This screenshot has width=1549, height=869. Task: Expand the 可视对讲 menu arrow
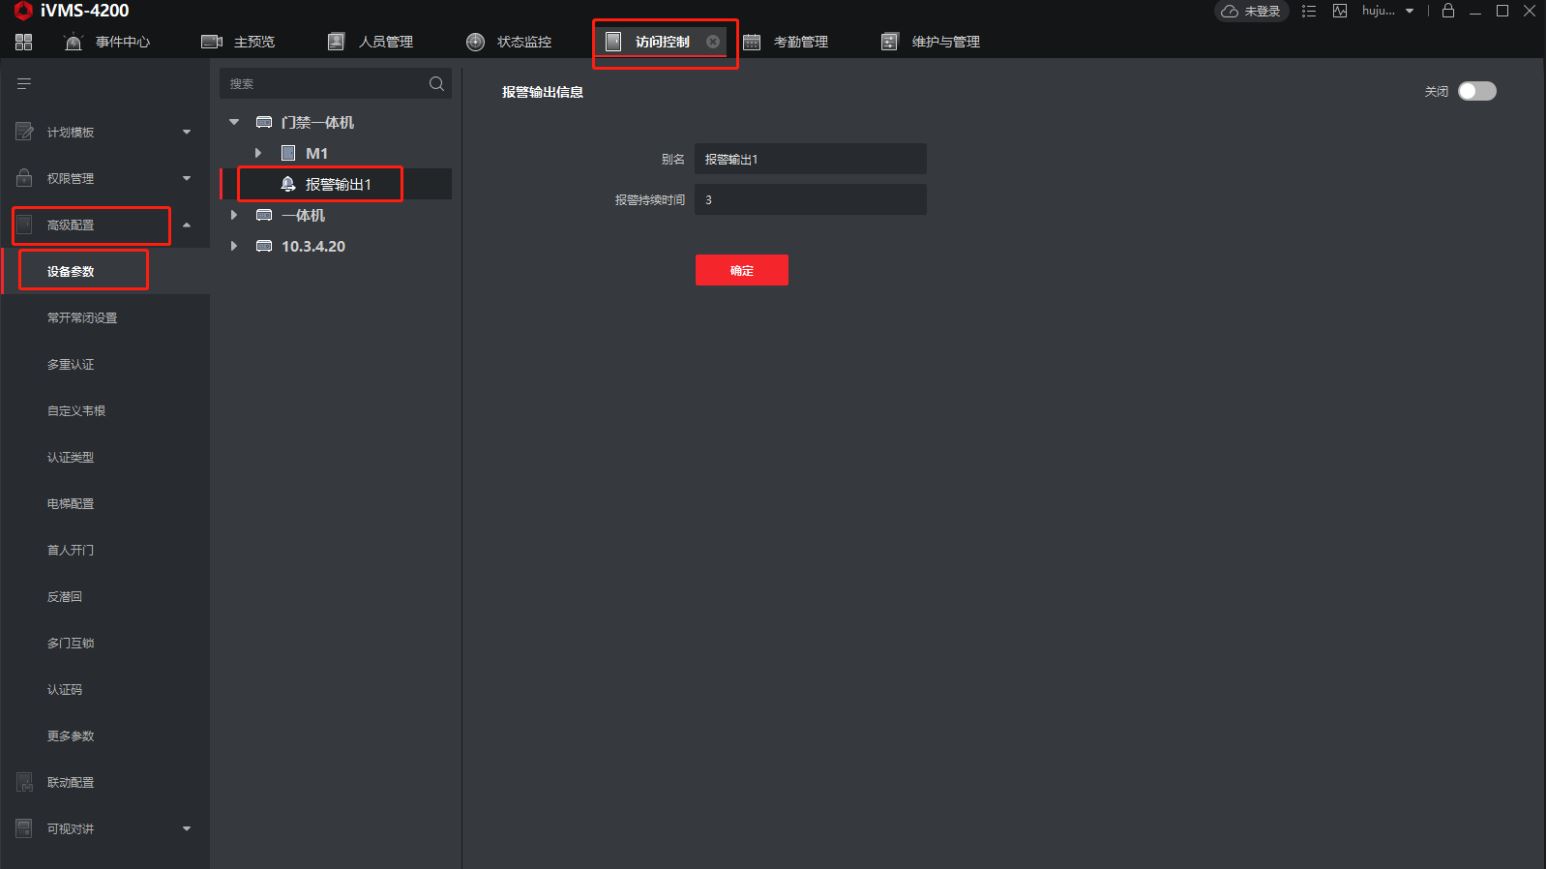point(186,829)
